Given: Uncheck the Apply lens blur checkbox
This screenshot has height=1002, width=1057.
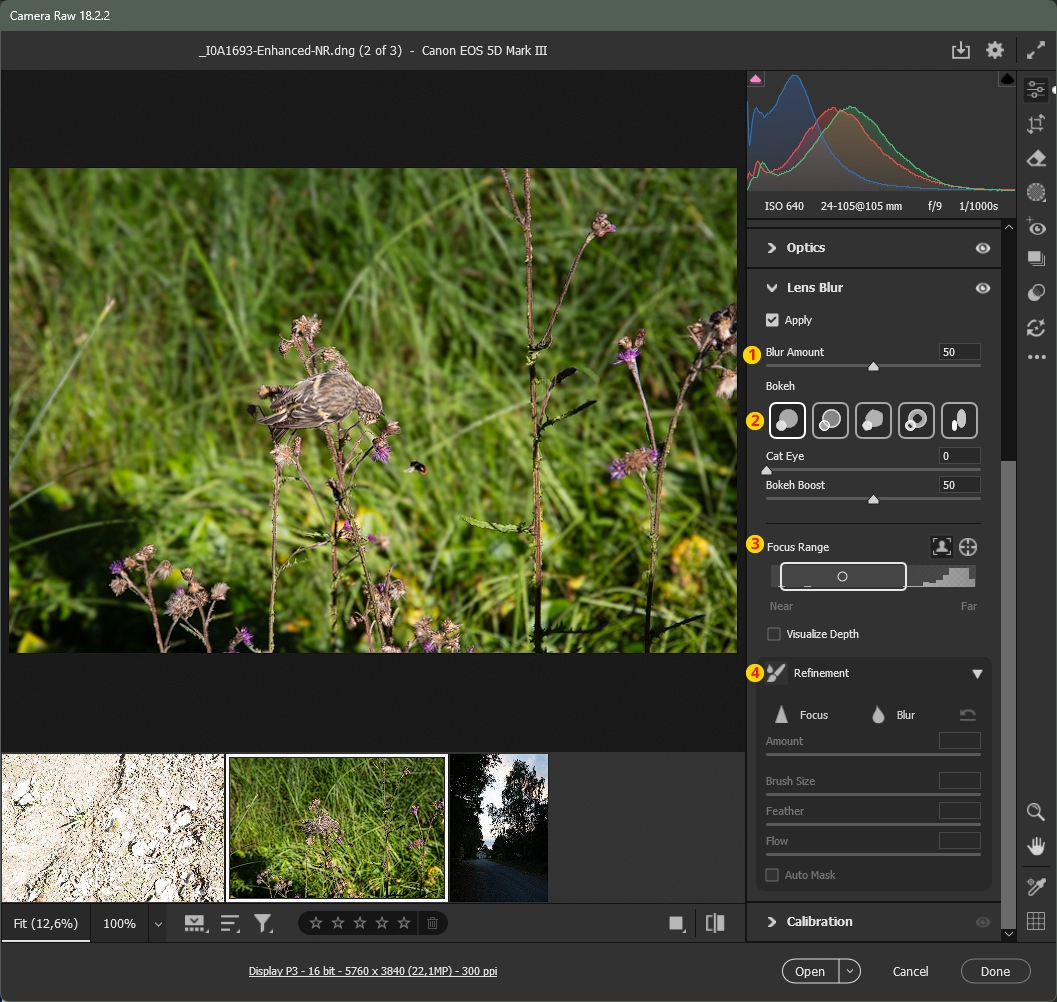Looking at the screenshot, I should tap(772, 320).
